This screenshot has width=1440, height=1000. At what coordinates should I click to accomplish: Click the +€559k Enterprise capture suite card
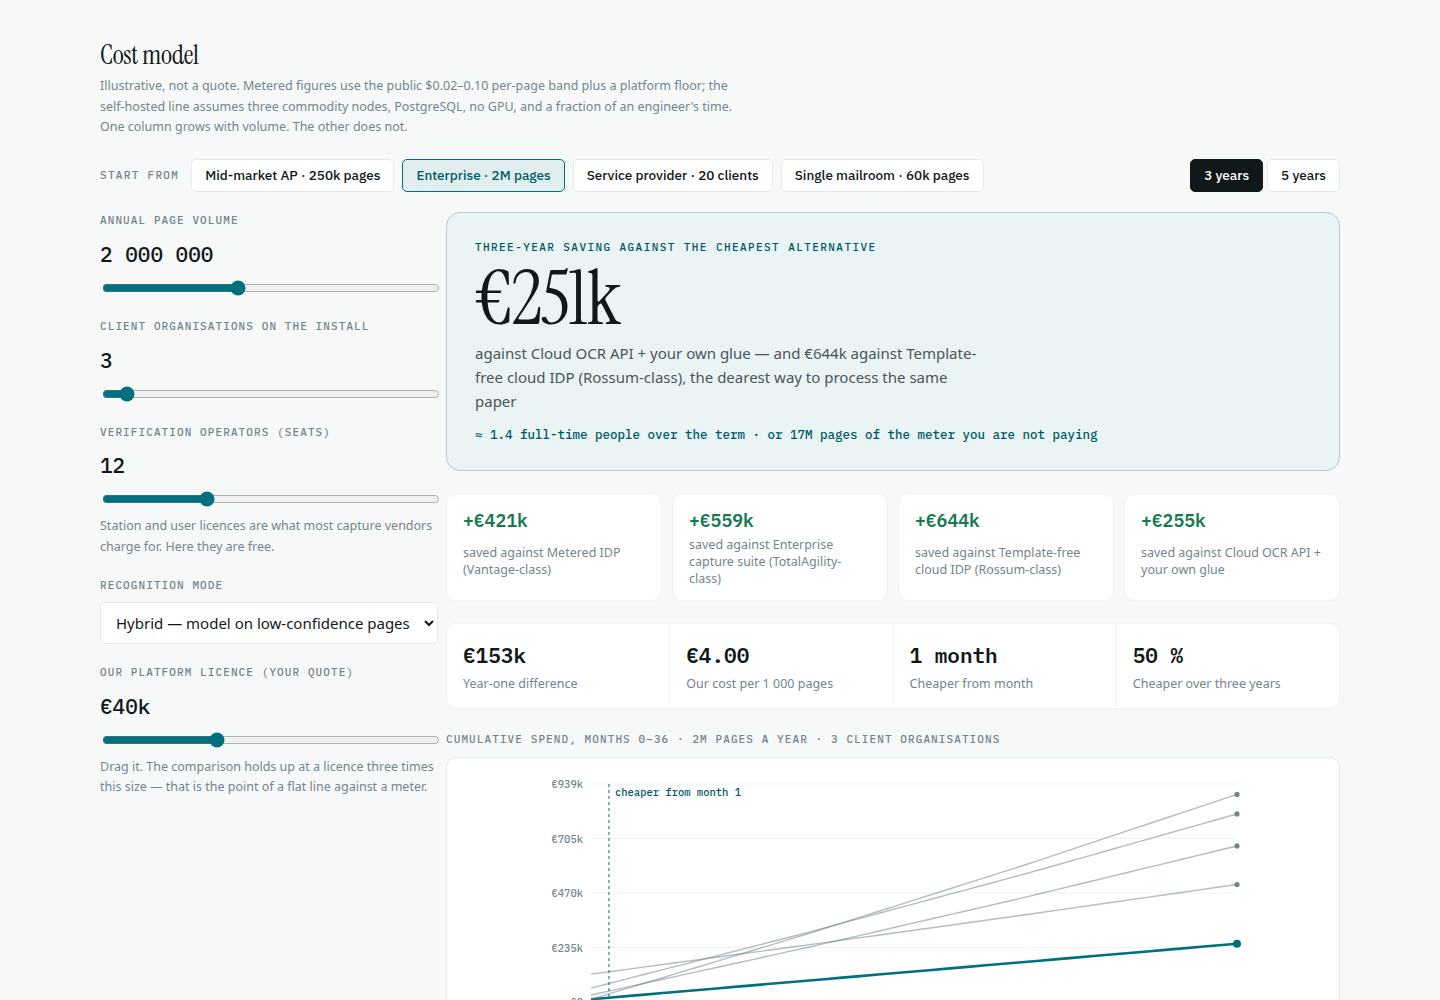point(780,547)
